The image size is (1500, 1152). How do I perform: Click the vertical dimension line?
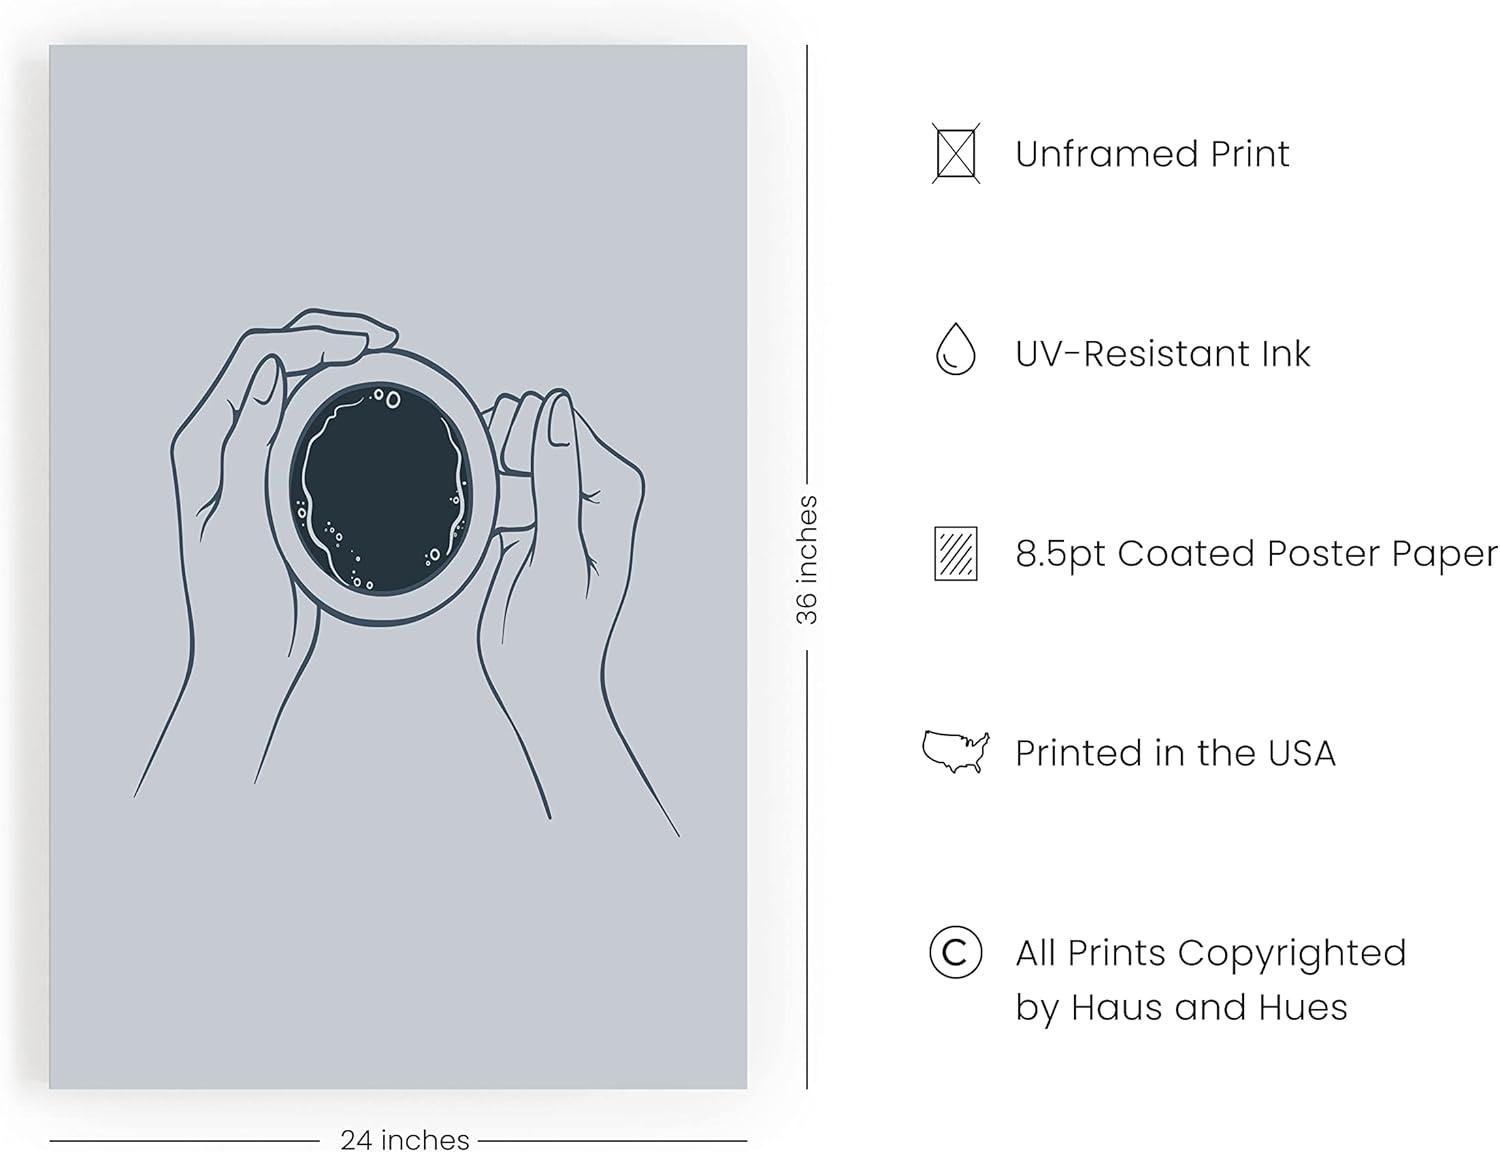[807, 270]
